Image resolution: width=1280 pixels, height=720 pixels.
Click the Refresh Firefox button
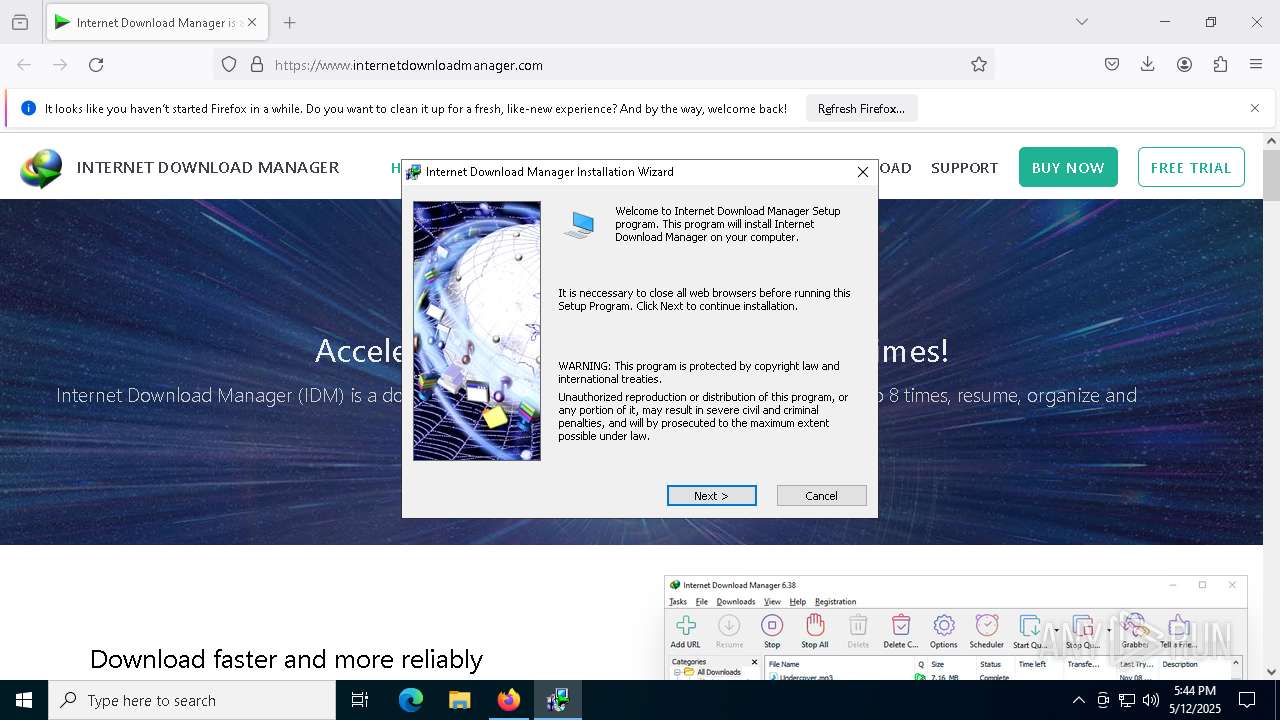tap(861, 108)
